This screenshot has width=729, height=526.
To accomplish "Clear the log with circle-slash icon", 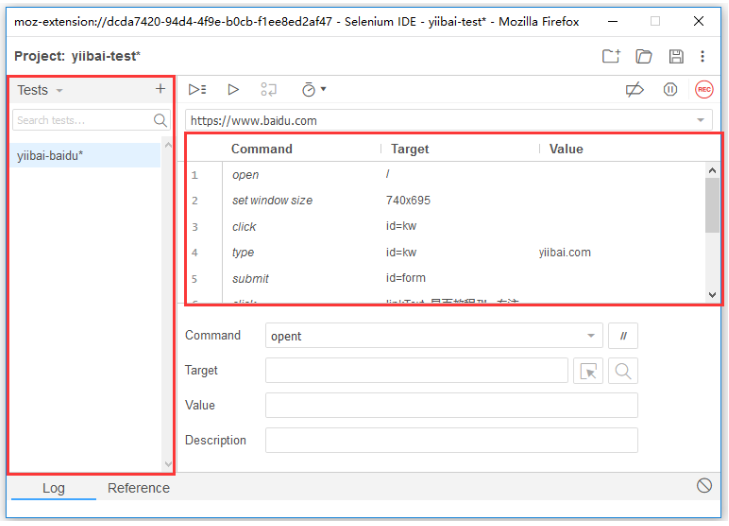I will coord(704,486).
